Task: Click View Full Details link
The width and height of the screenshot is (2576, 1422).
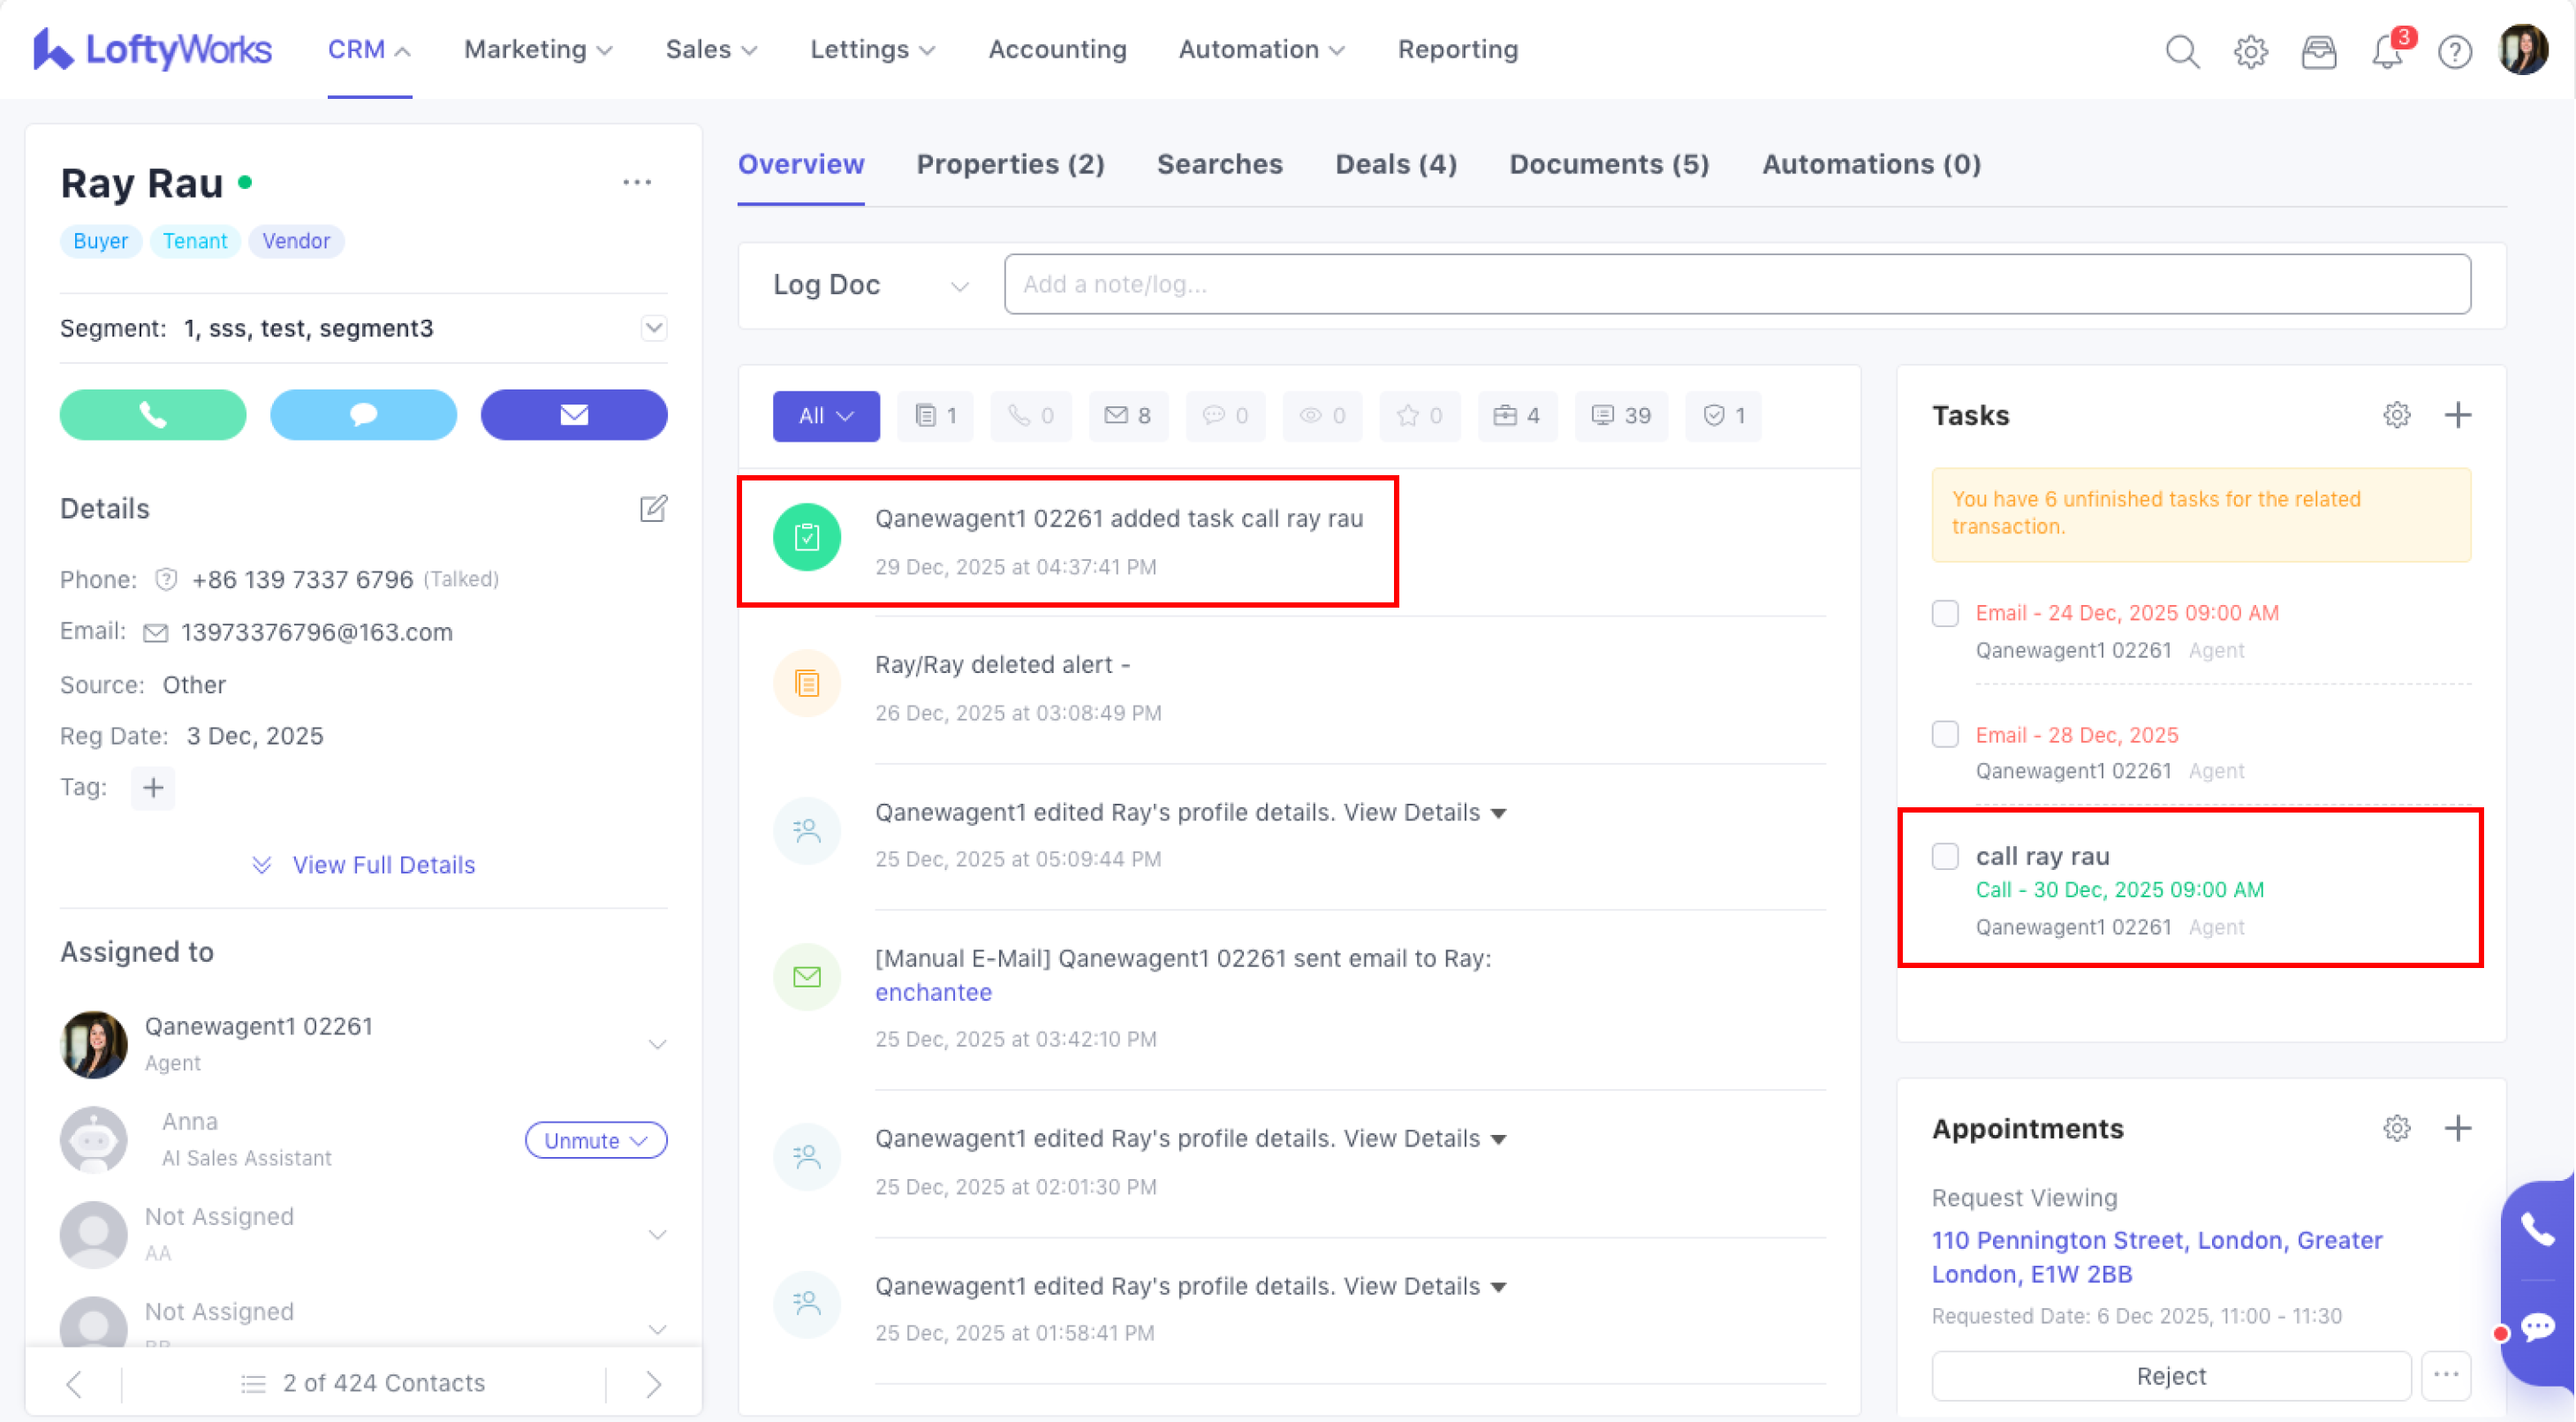Action: tap(383, 865)
